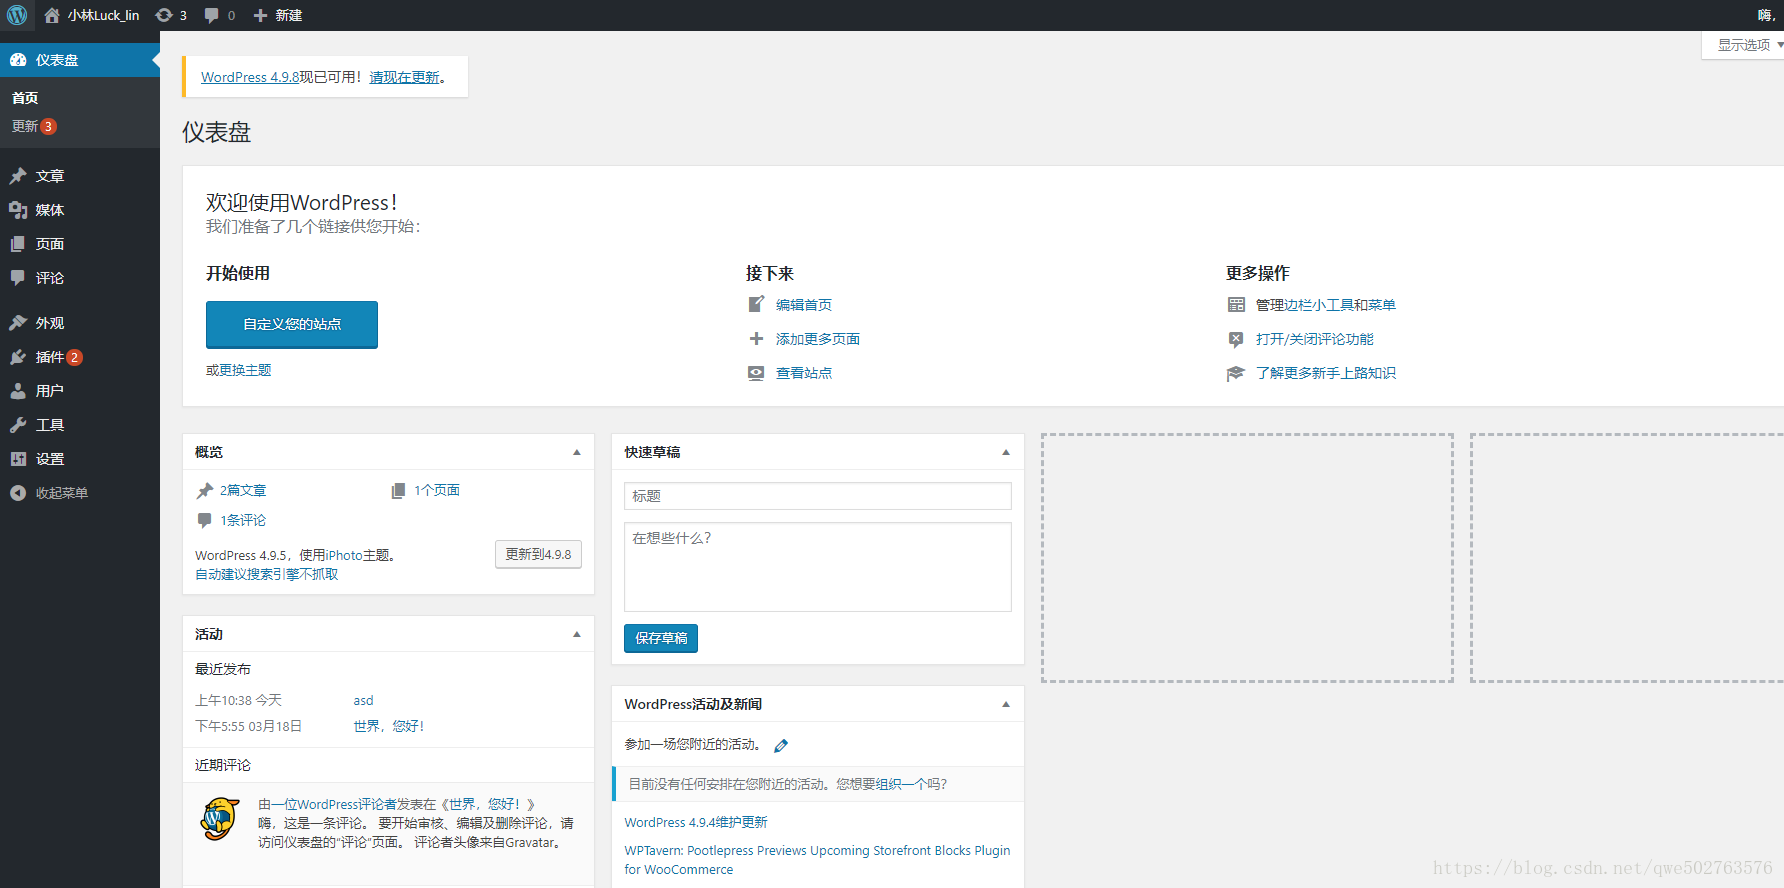Image resolution: width=1784 pixels, height=888 pixels.
Task: Click the paintbrush icon for 外观
Action: pos(18,323)
